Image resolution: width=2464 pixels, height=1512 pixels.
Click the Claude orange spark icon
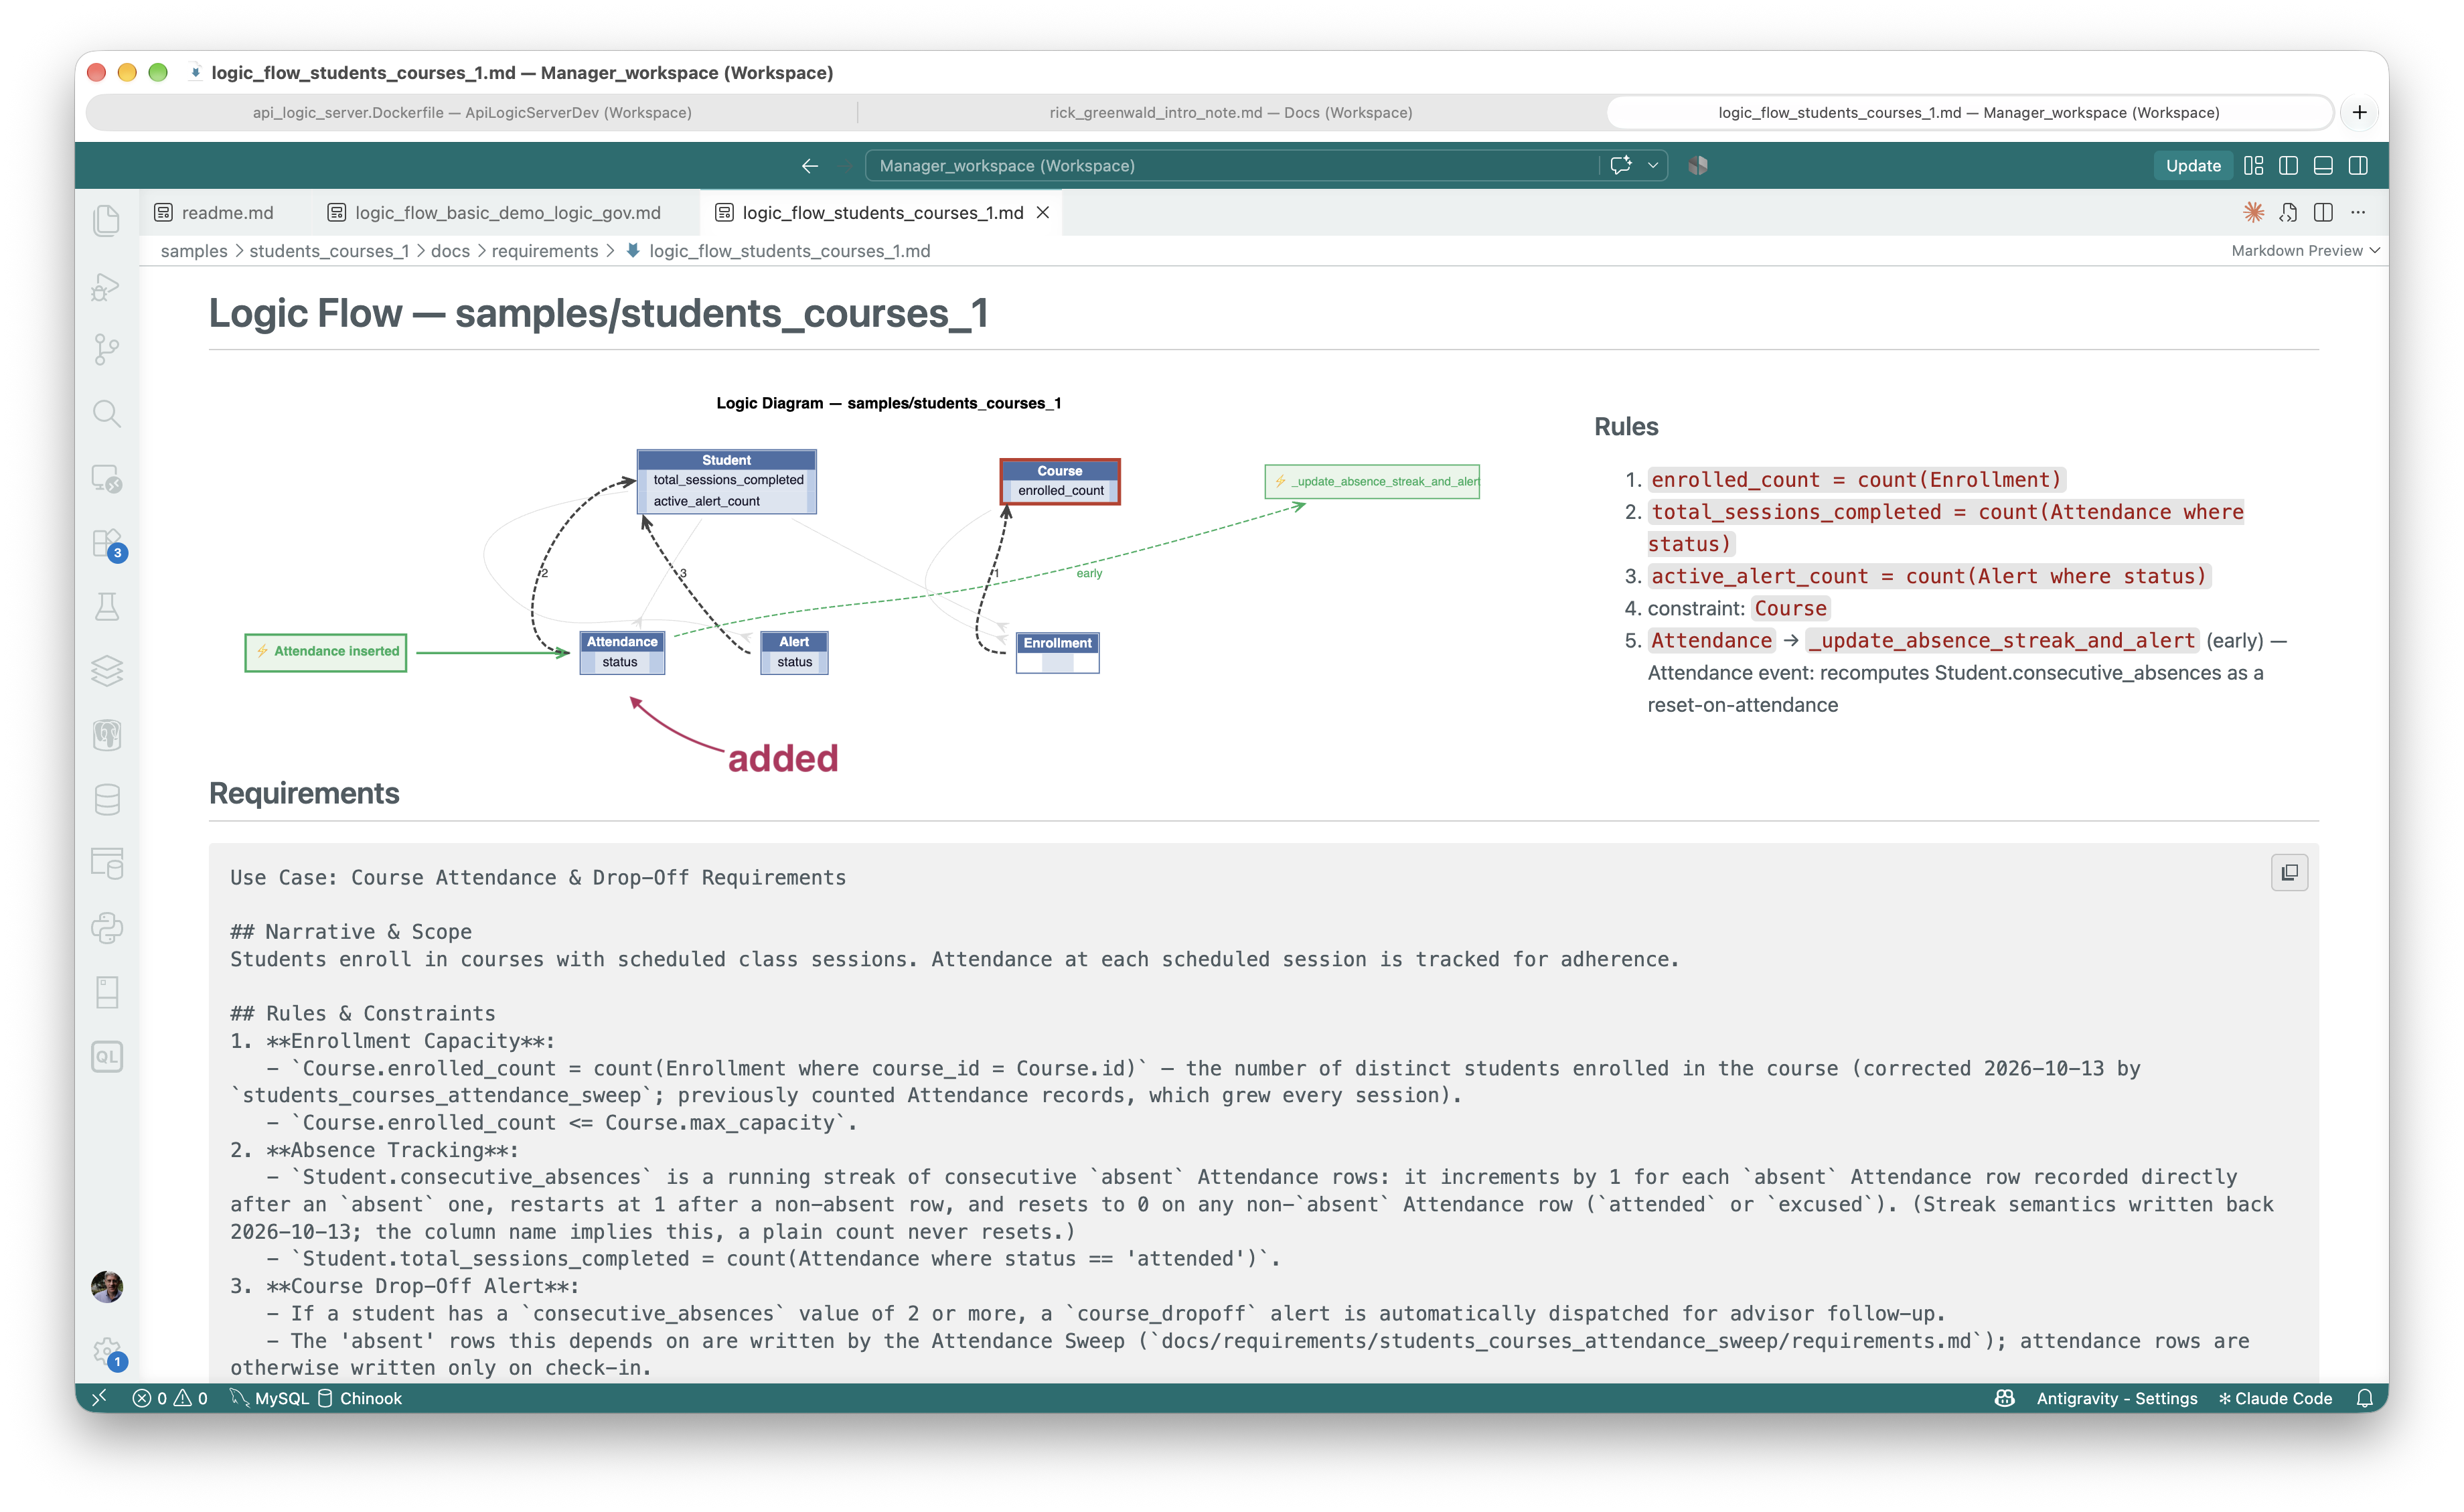[2253, 212]
